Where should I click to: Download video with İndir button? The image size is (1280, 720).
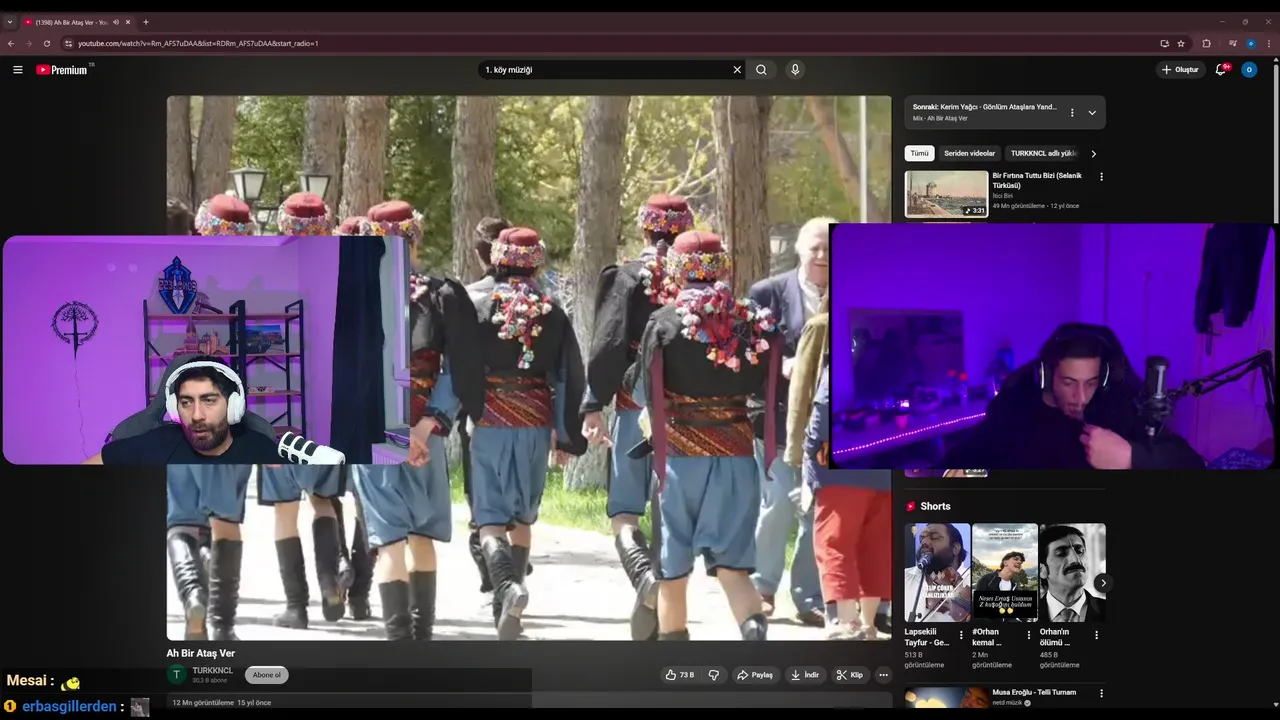tap(805, 675)
